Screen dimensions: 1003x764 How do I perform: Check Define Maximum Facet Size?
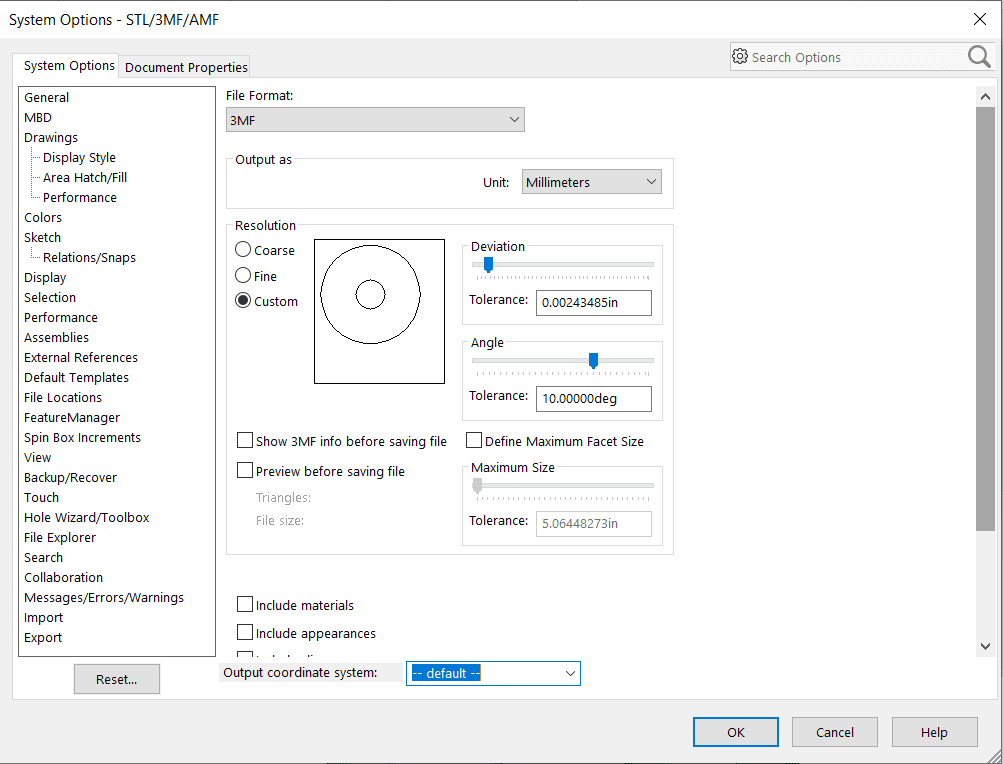pos(473,440)
